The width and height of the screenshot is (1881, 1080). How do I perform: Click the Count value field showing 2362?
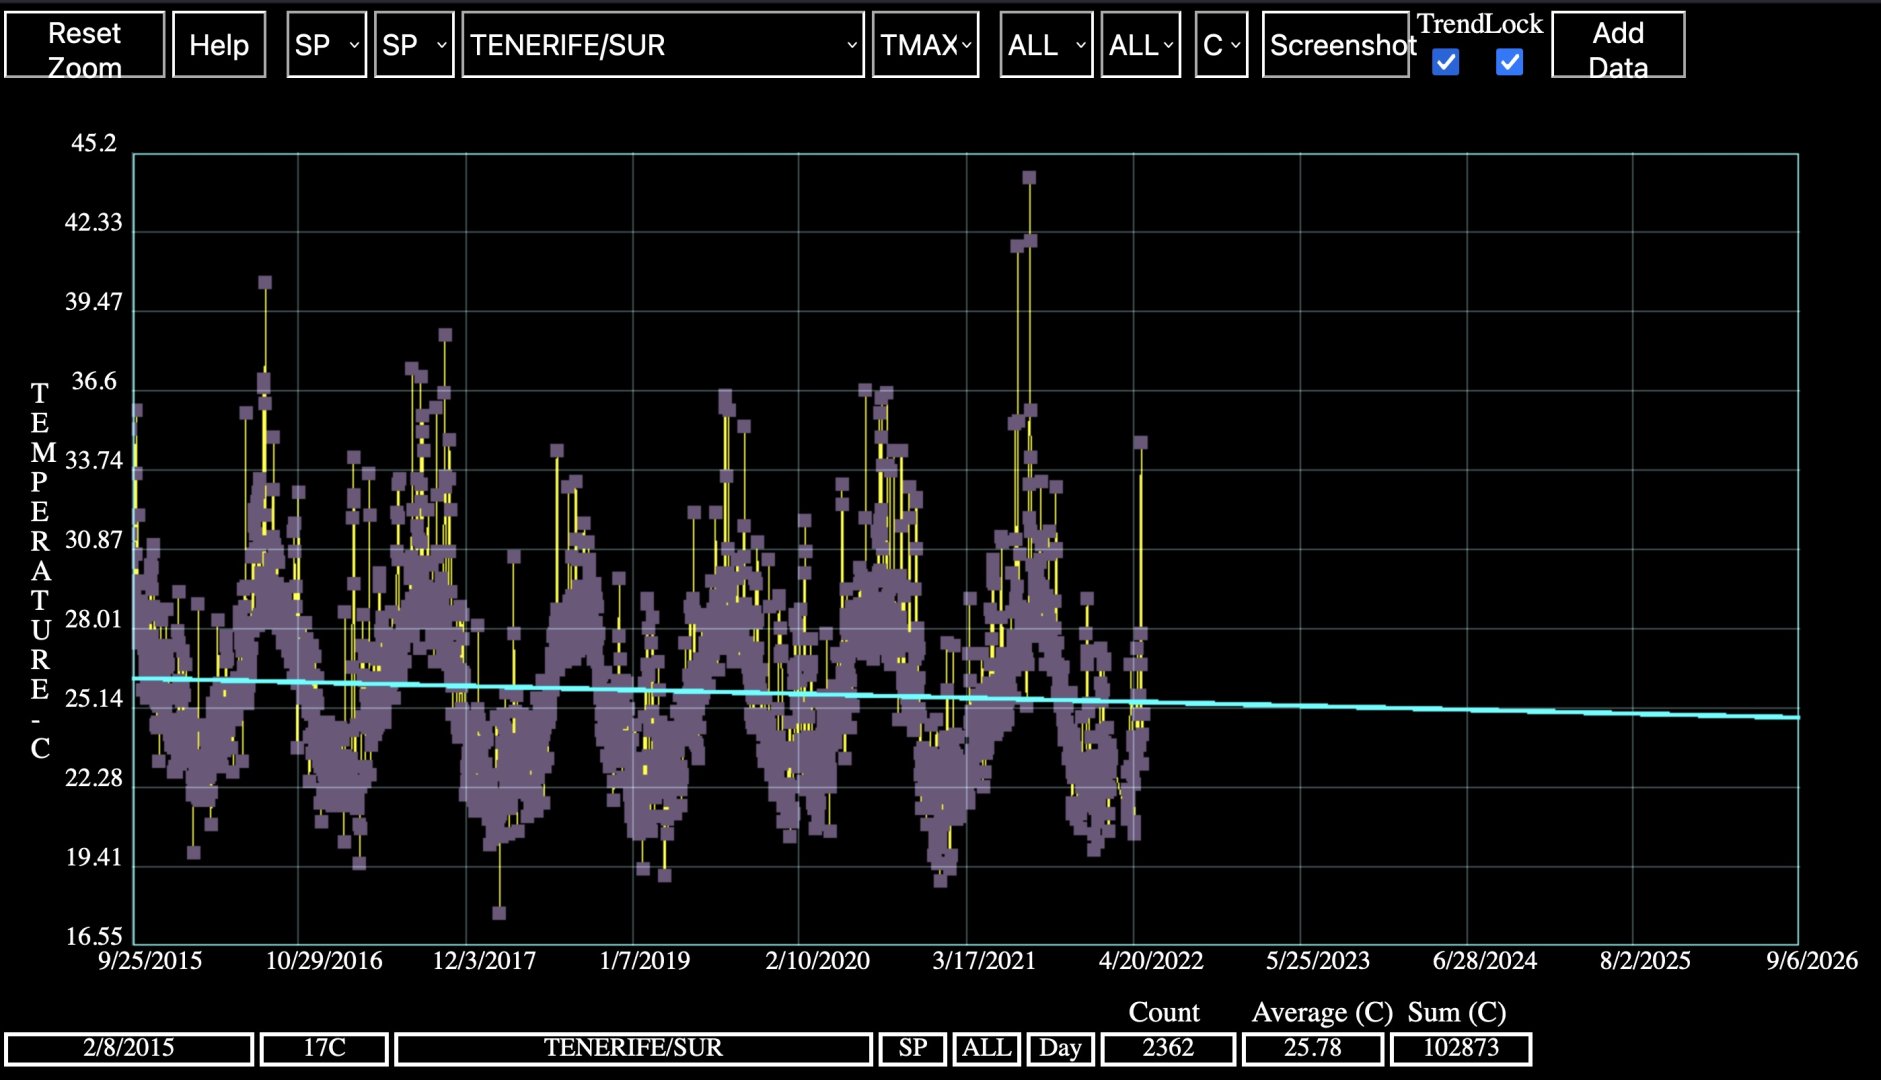click(x=1167, y=1048)
